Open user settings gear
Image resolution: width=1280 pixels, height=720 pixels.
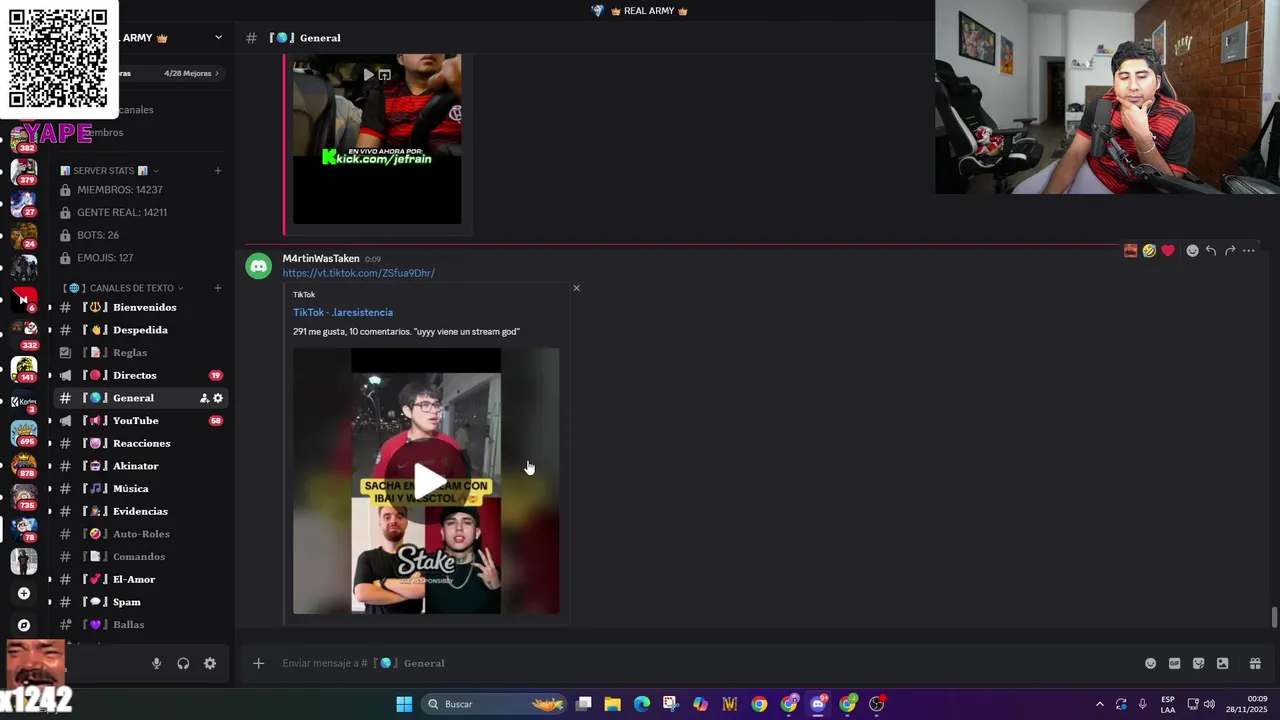(x=210, y=663)
